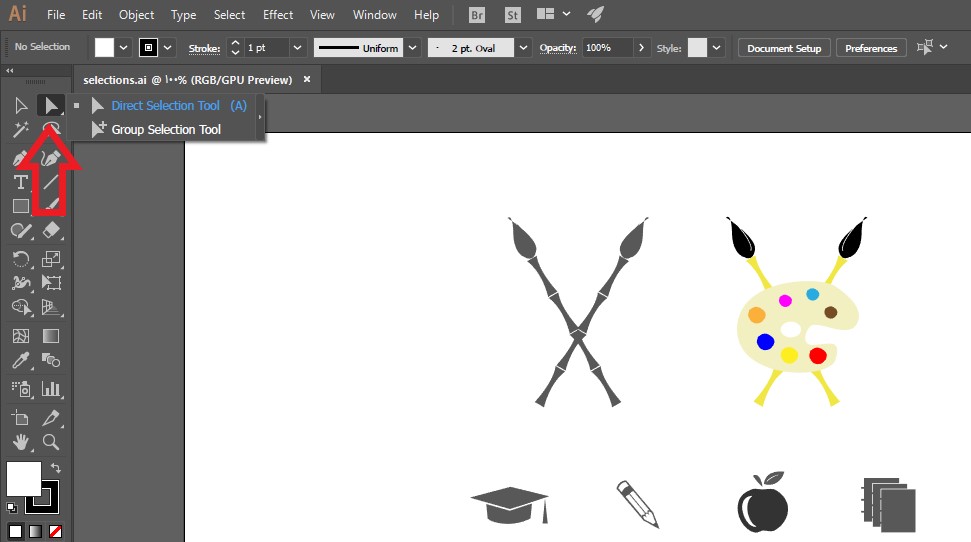Choose the Column Graph tool

51,388
